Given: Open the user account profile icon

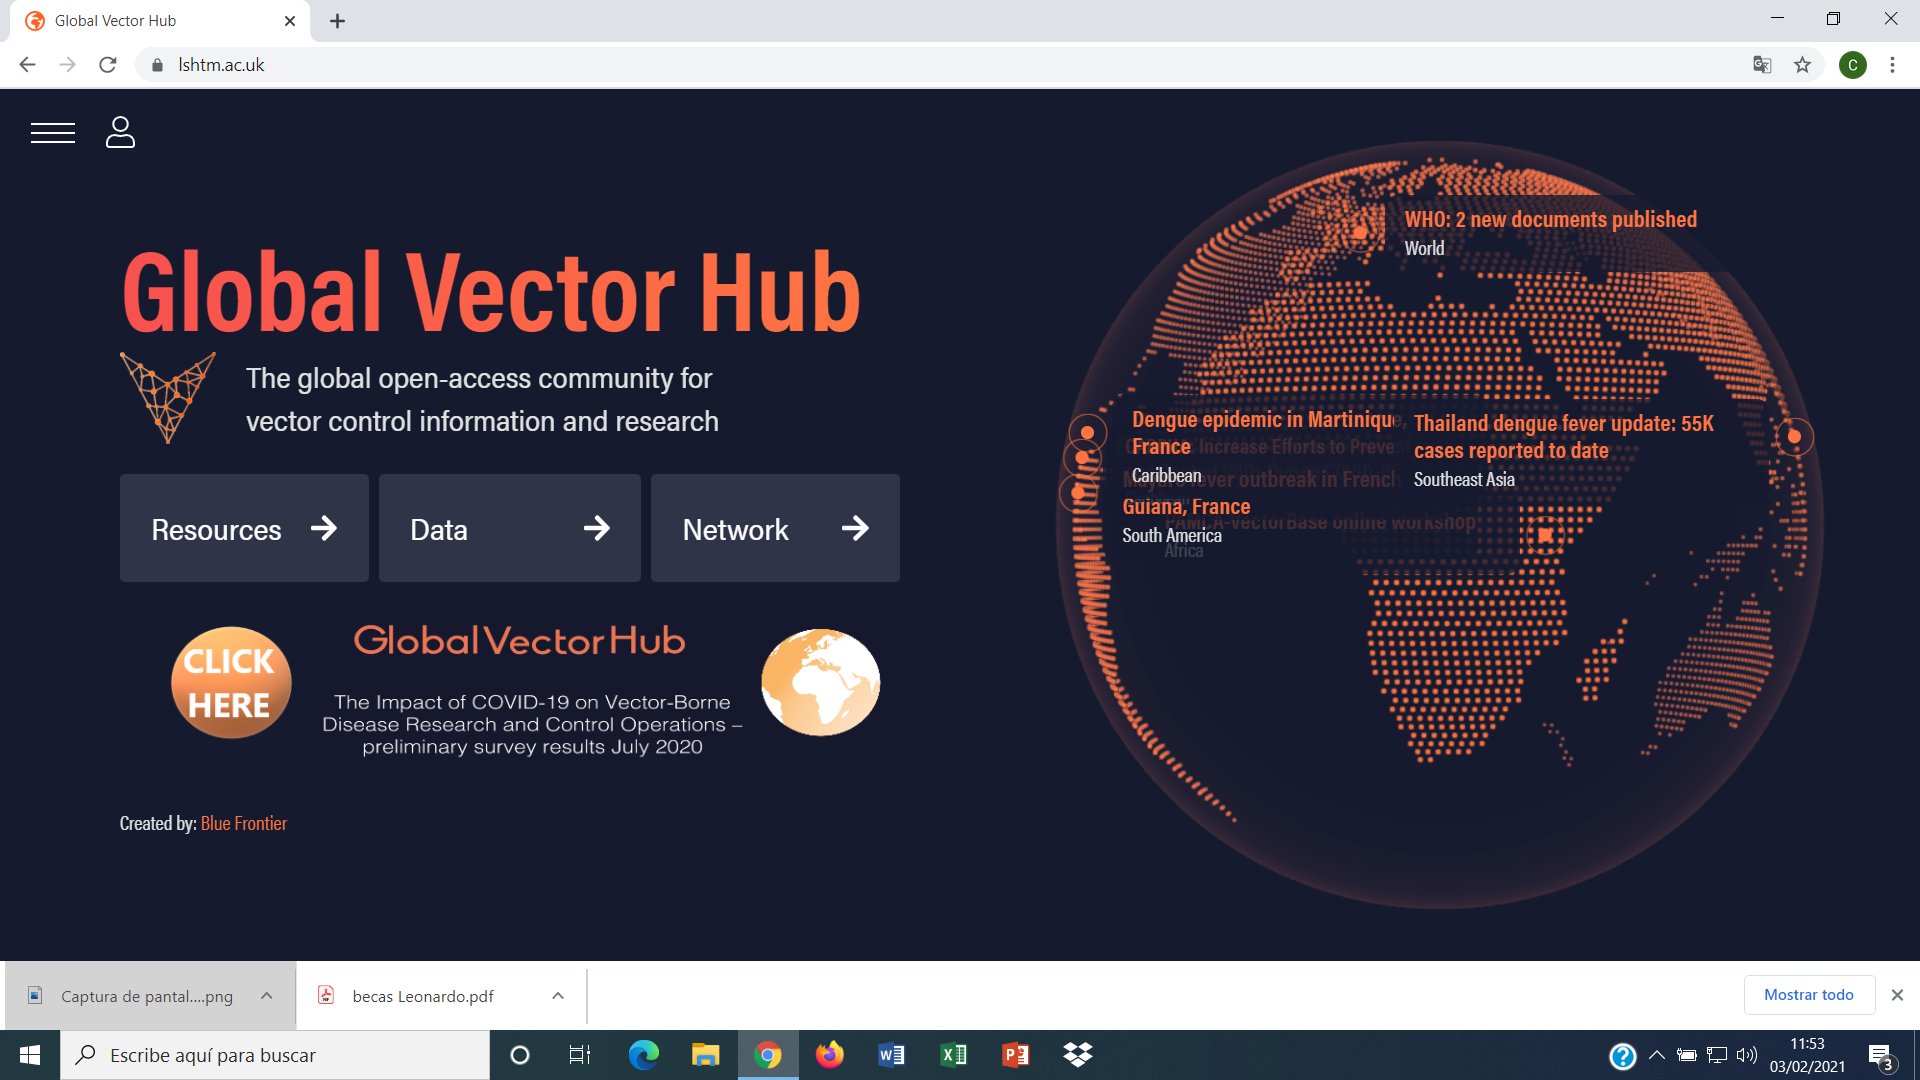Looking at the screenshot, I should [120, 132].
